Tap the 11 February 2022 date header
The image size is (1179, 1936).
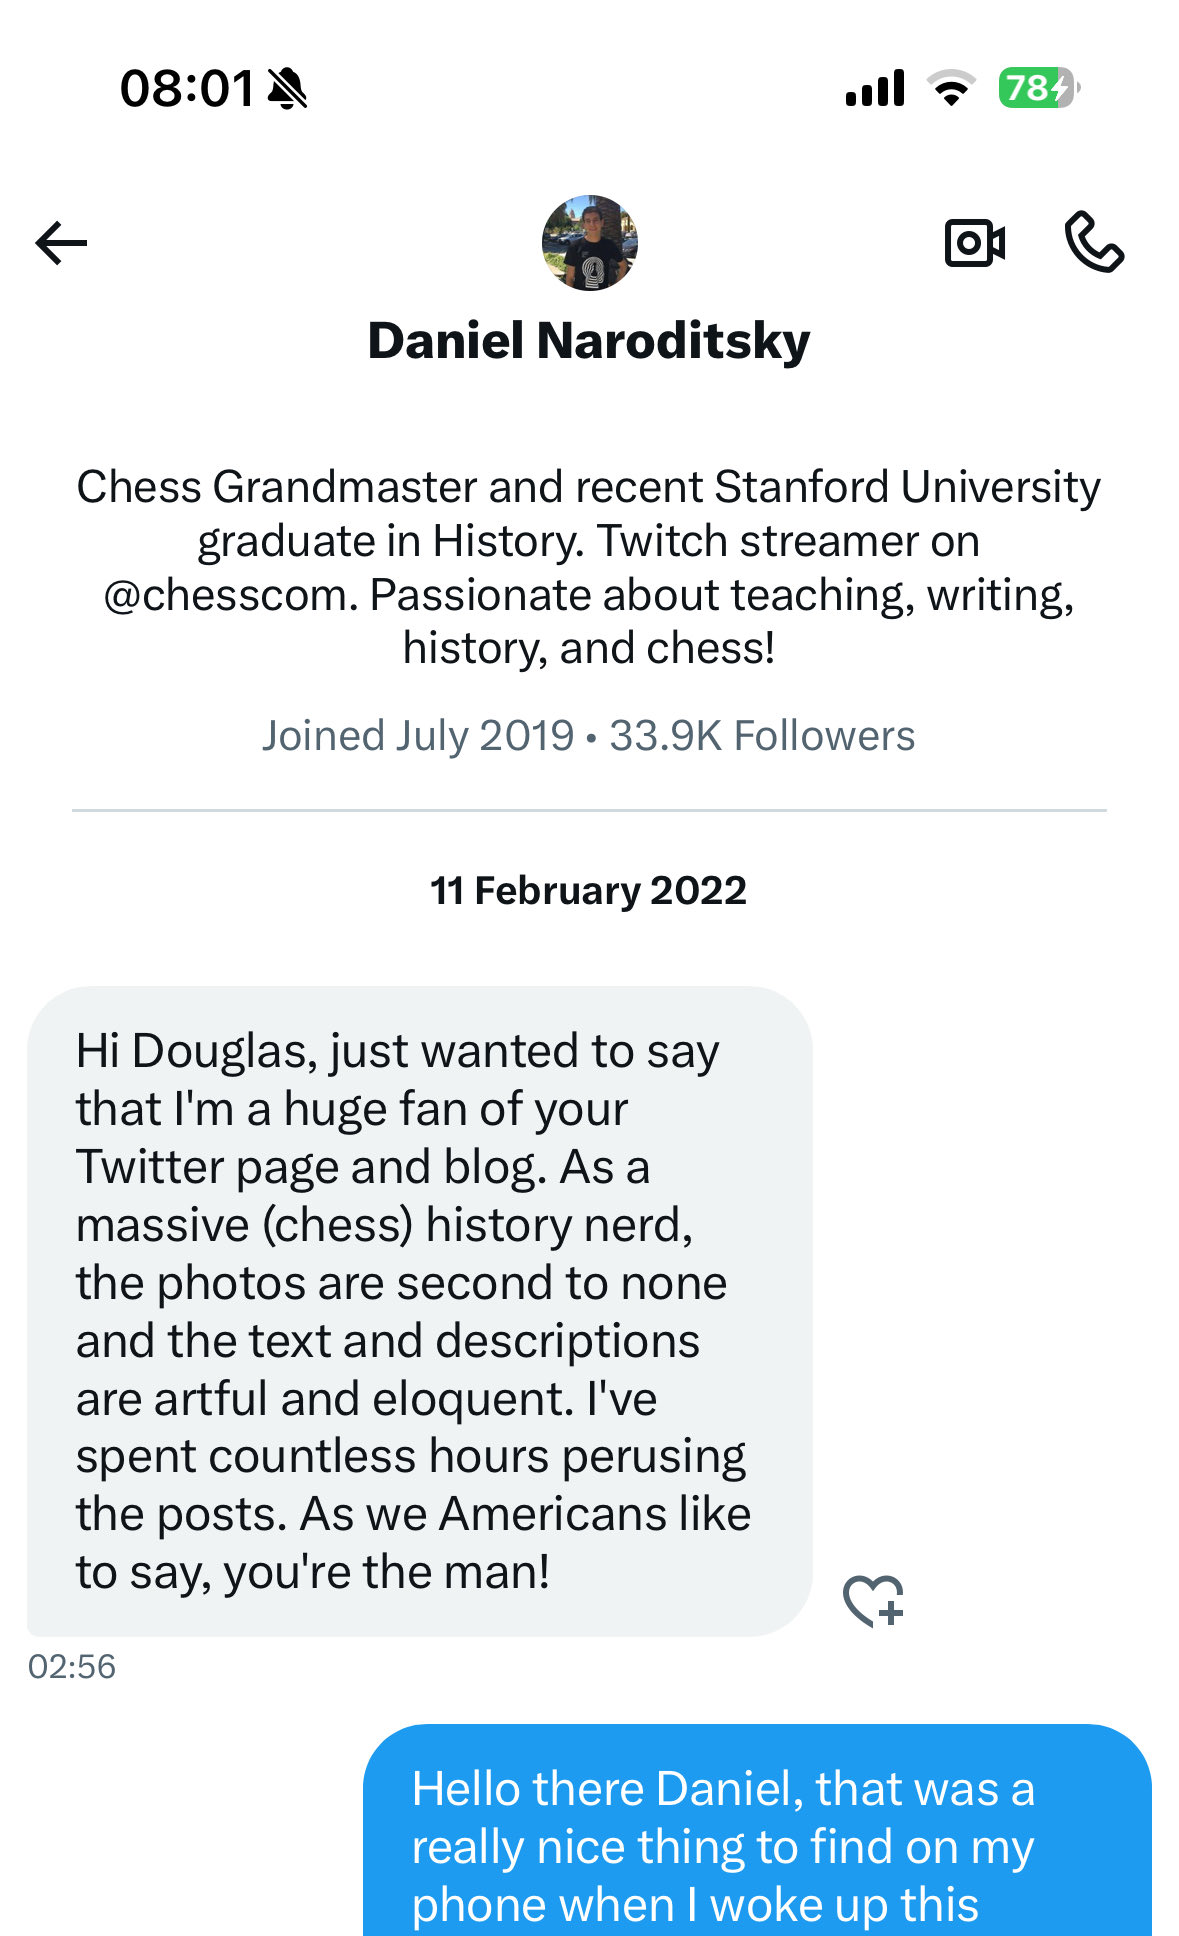coord(588,890)
